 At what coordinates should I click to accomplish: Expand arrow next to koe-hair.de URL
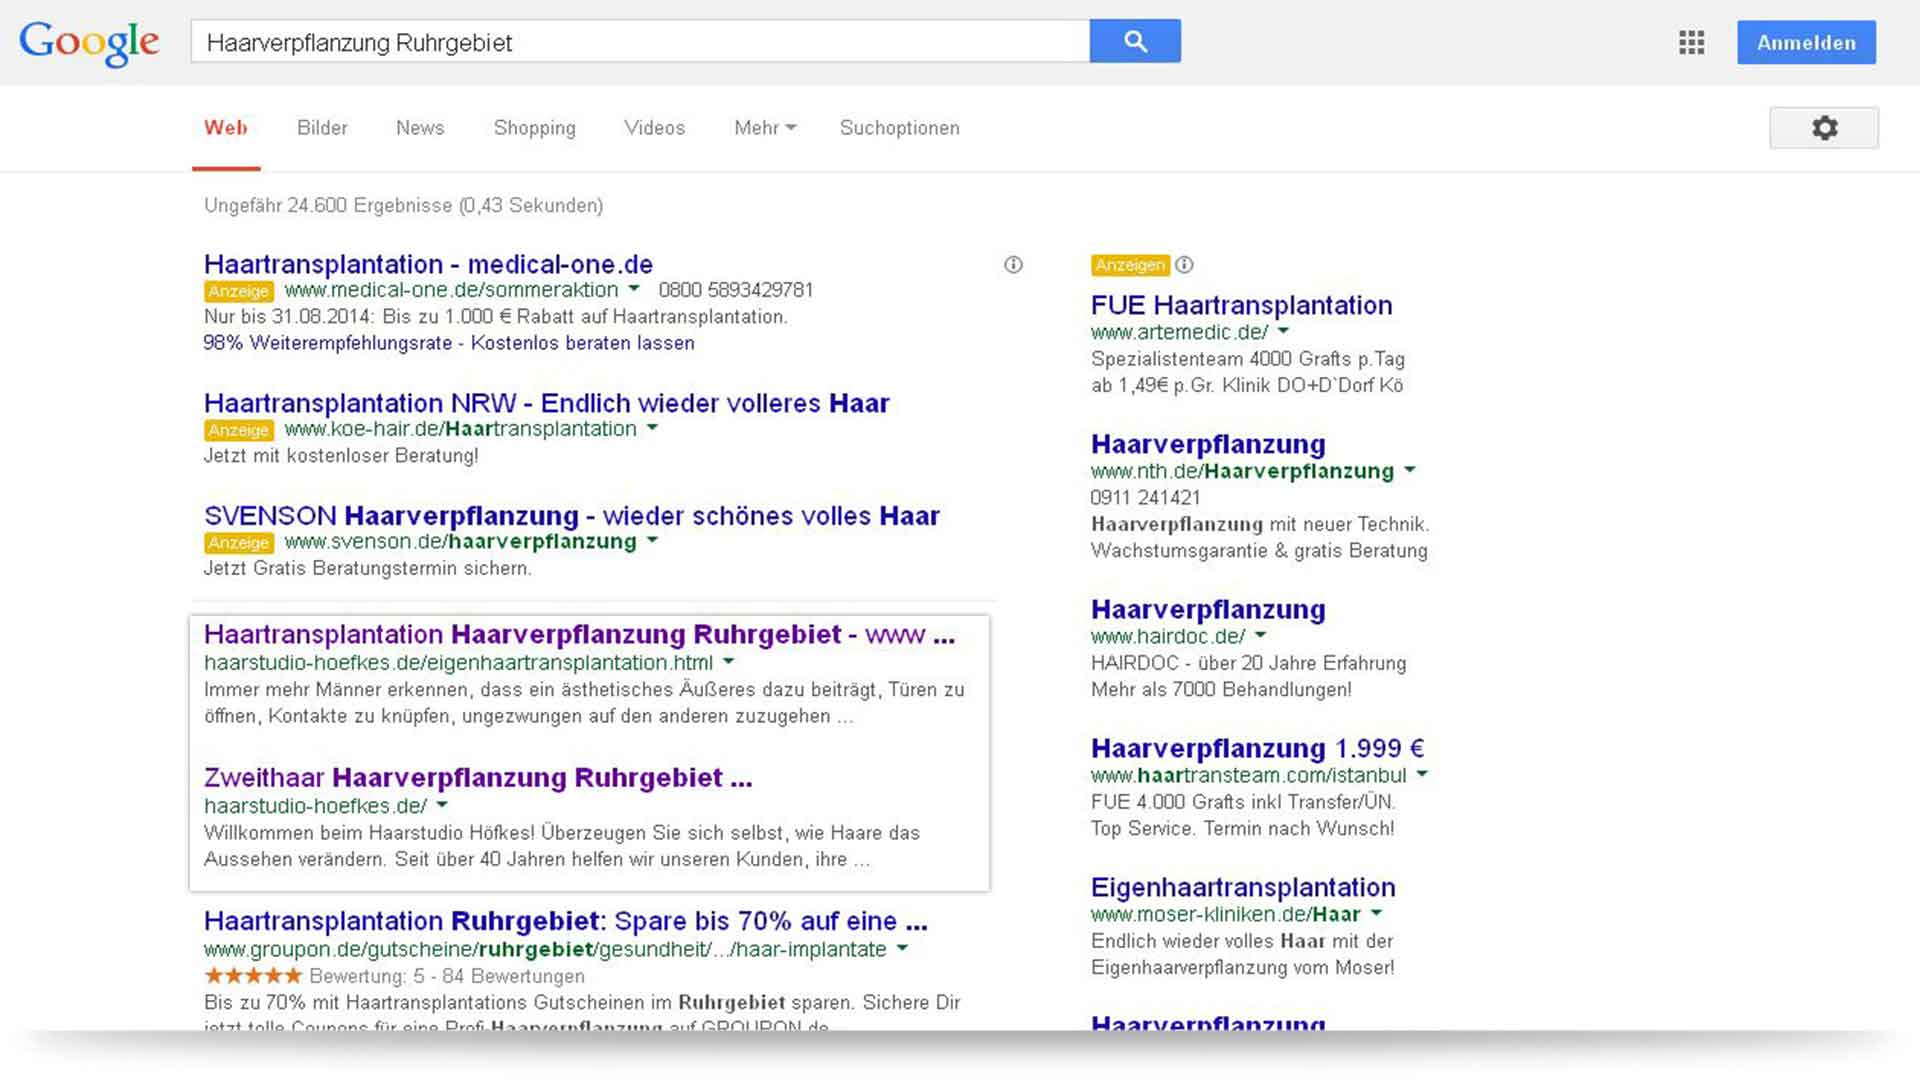click(652, 428)
